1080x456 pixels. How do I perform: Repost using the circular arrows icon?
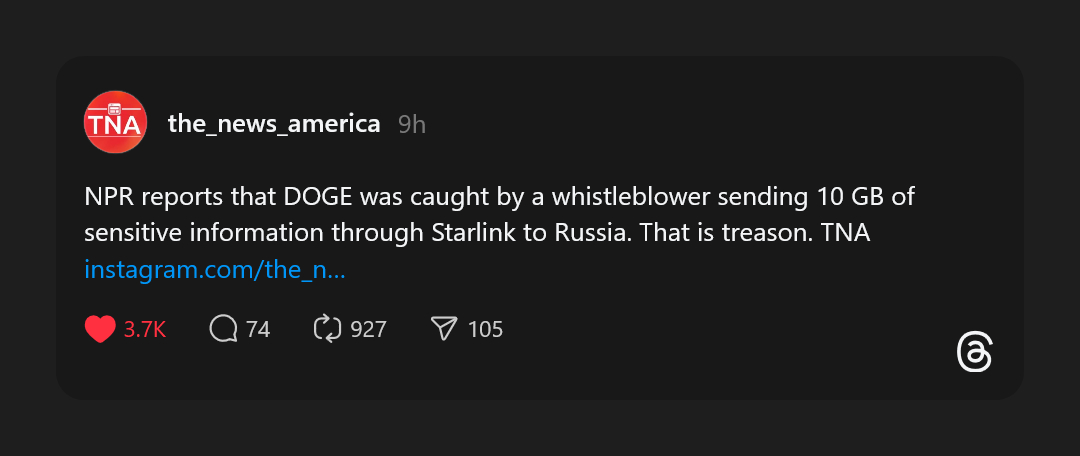tap(327, 329)
